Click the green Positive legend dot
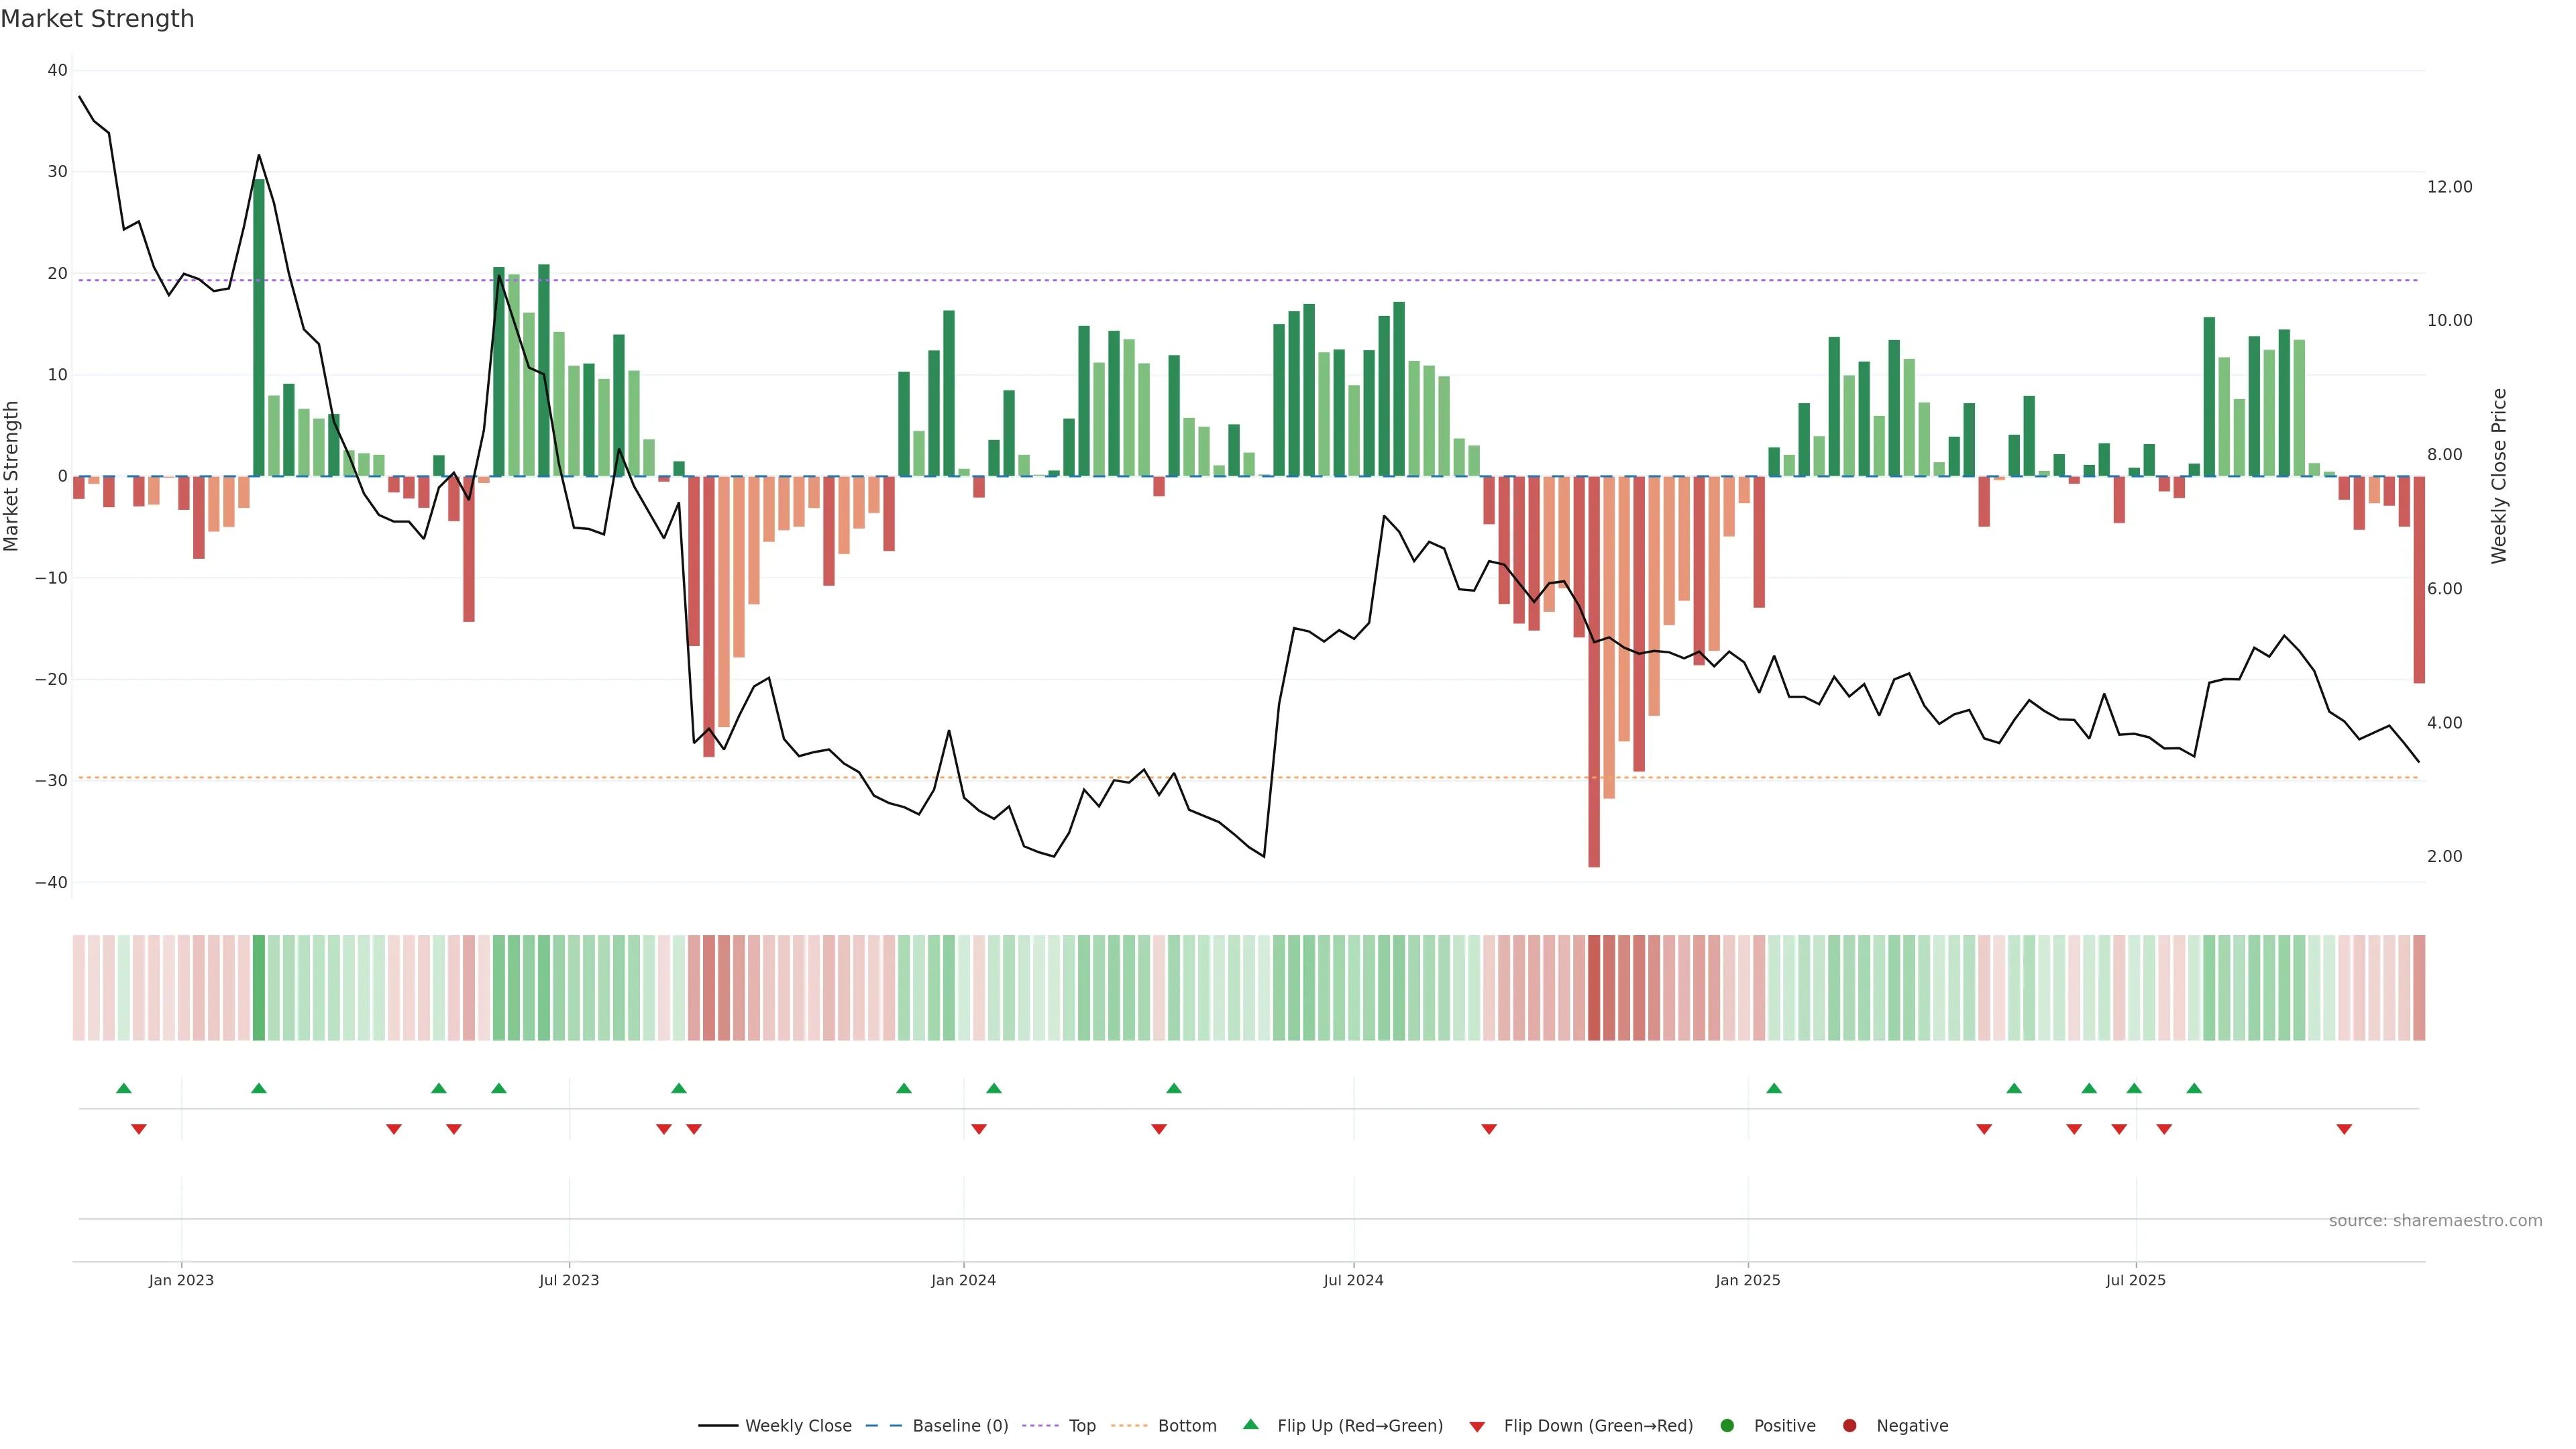The width and height of the screenshot is (2576, 1449). 1727,1425
